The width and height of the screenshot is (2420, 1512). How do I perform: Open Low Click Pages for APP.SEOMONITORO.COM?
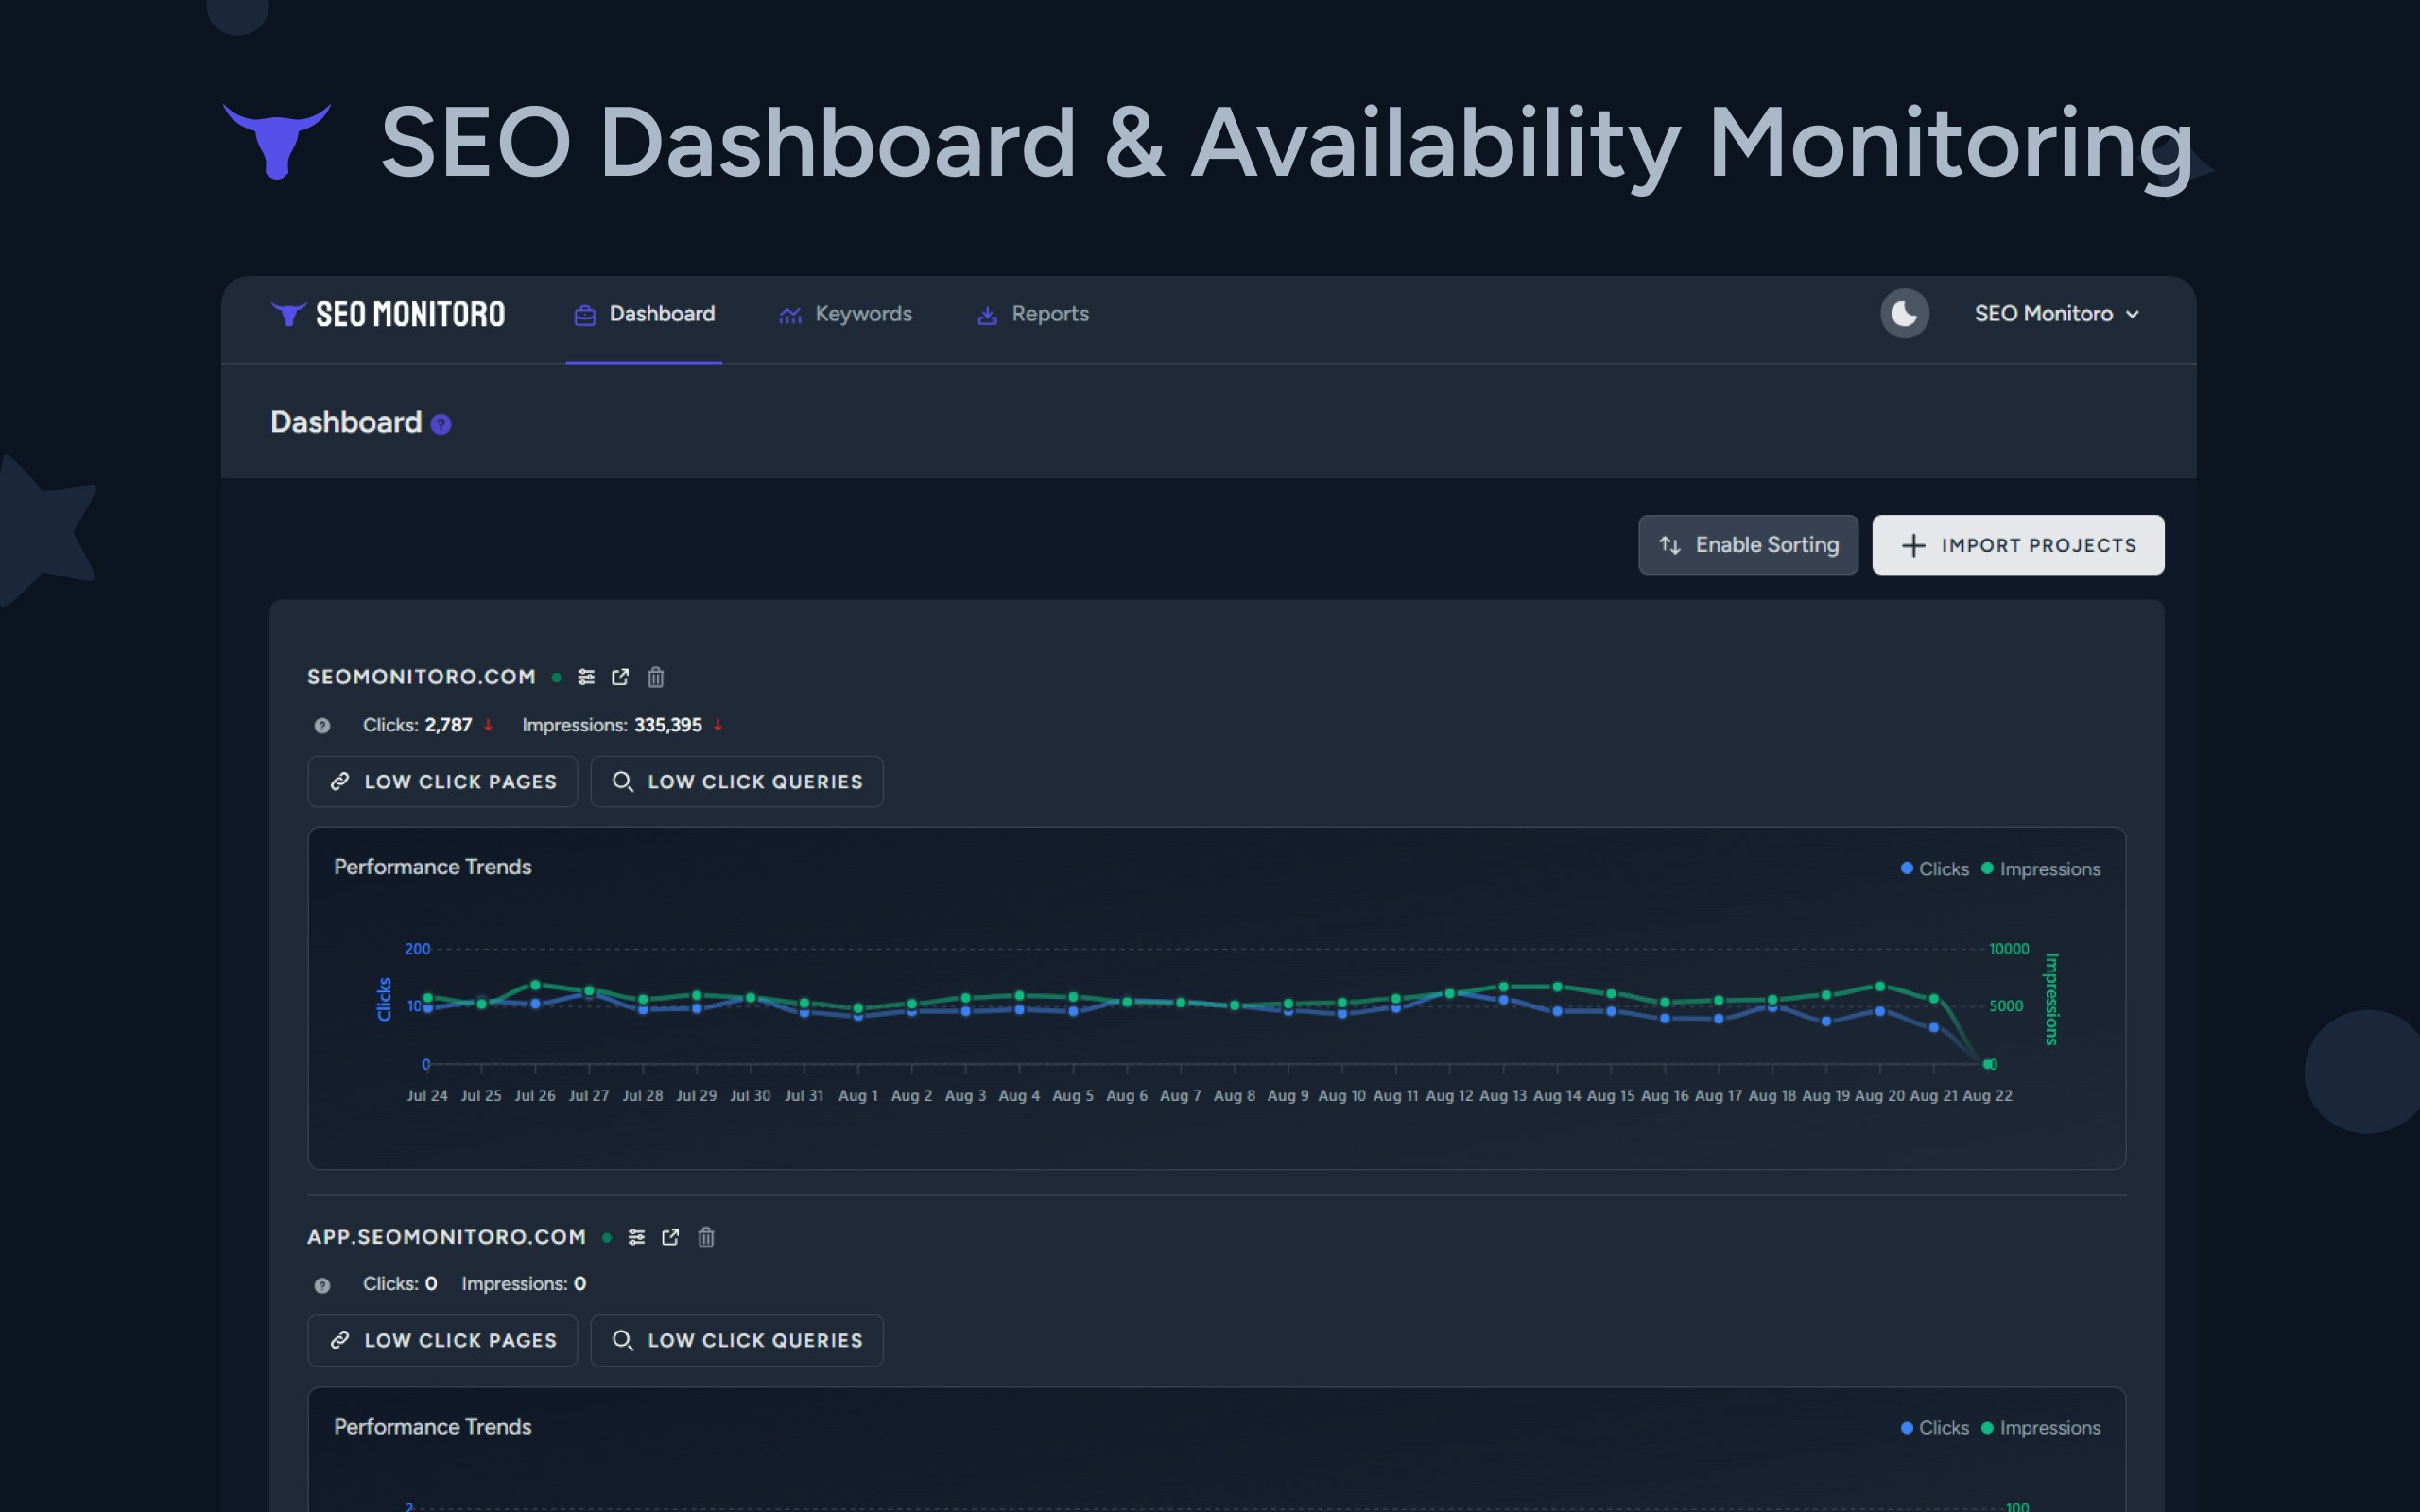(x=442, y=1340)
